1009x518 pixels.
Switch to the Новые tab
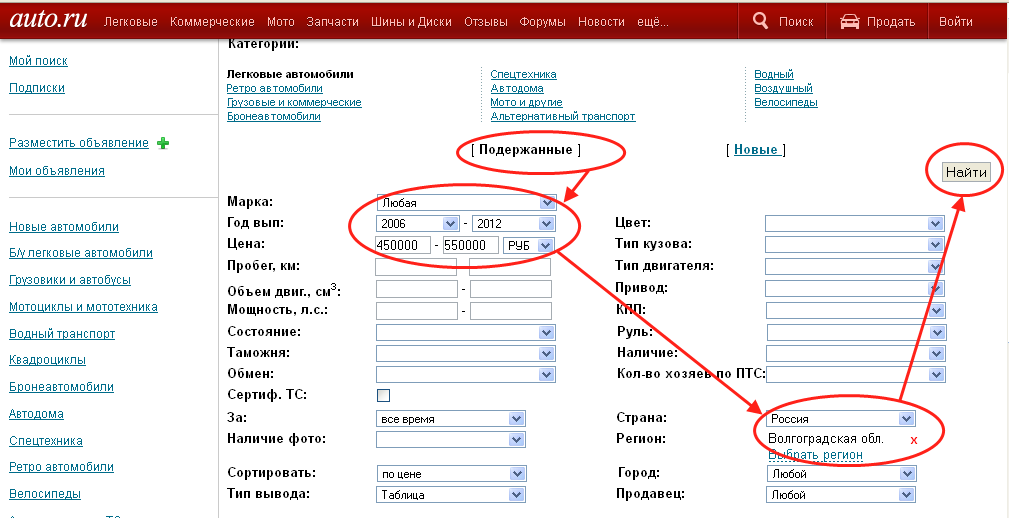(x=755, y=149)
